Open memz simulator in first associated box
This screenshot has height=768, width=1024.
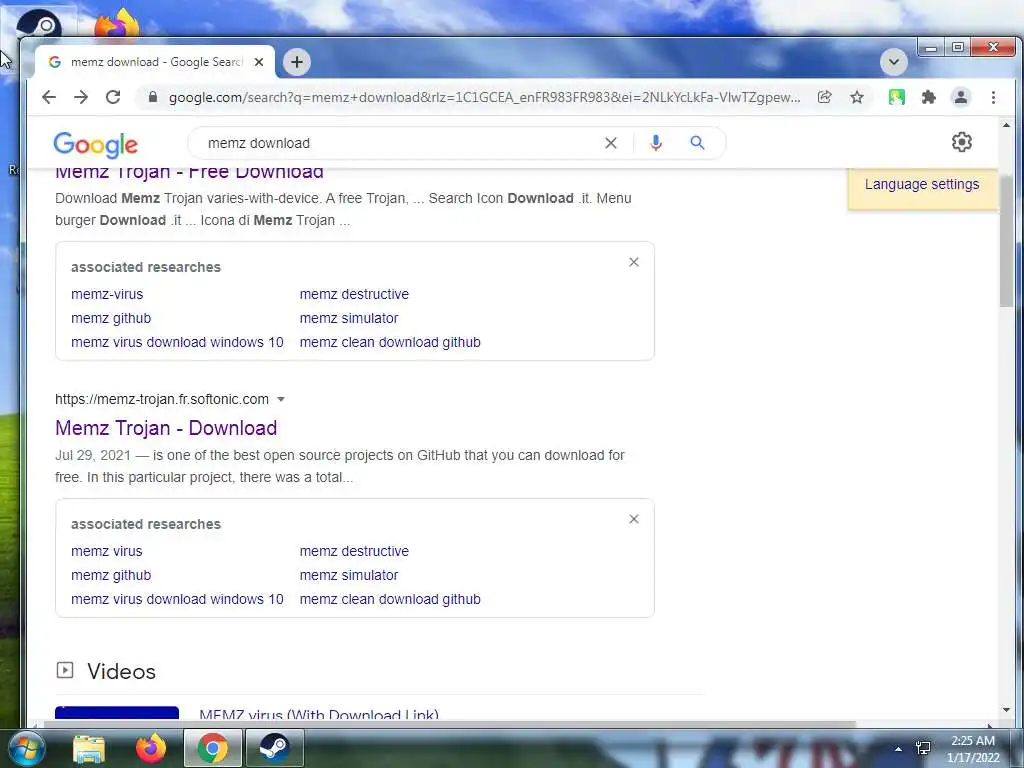(x=349, y=318)
